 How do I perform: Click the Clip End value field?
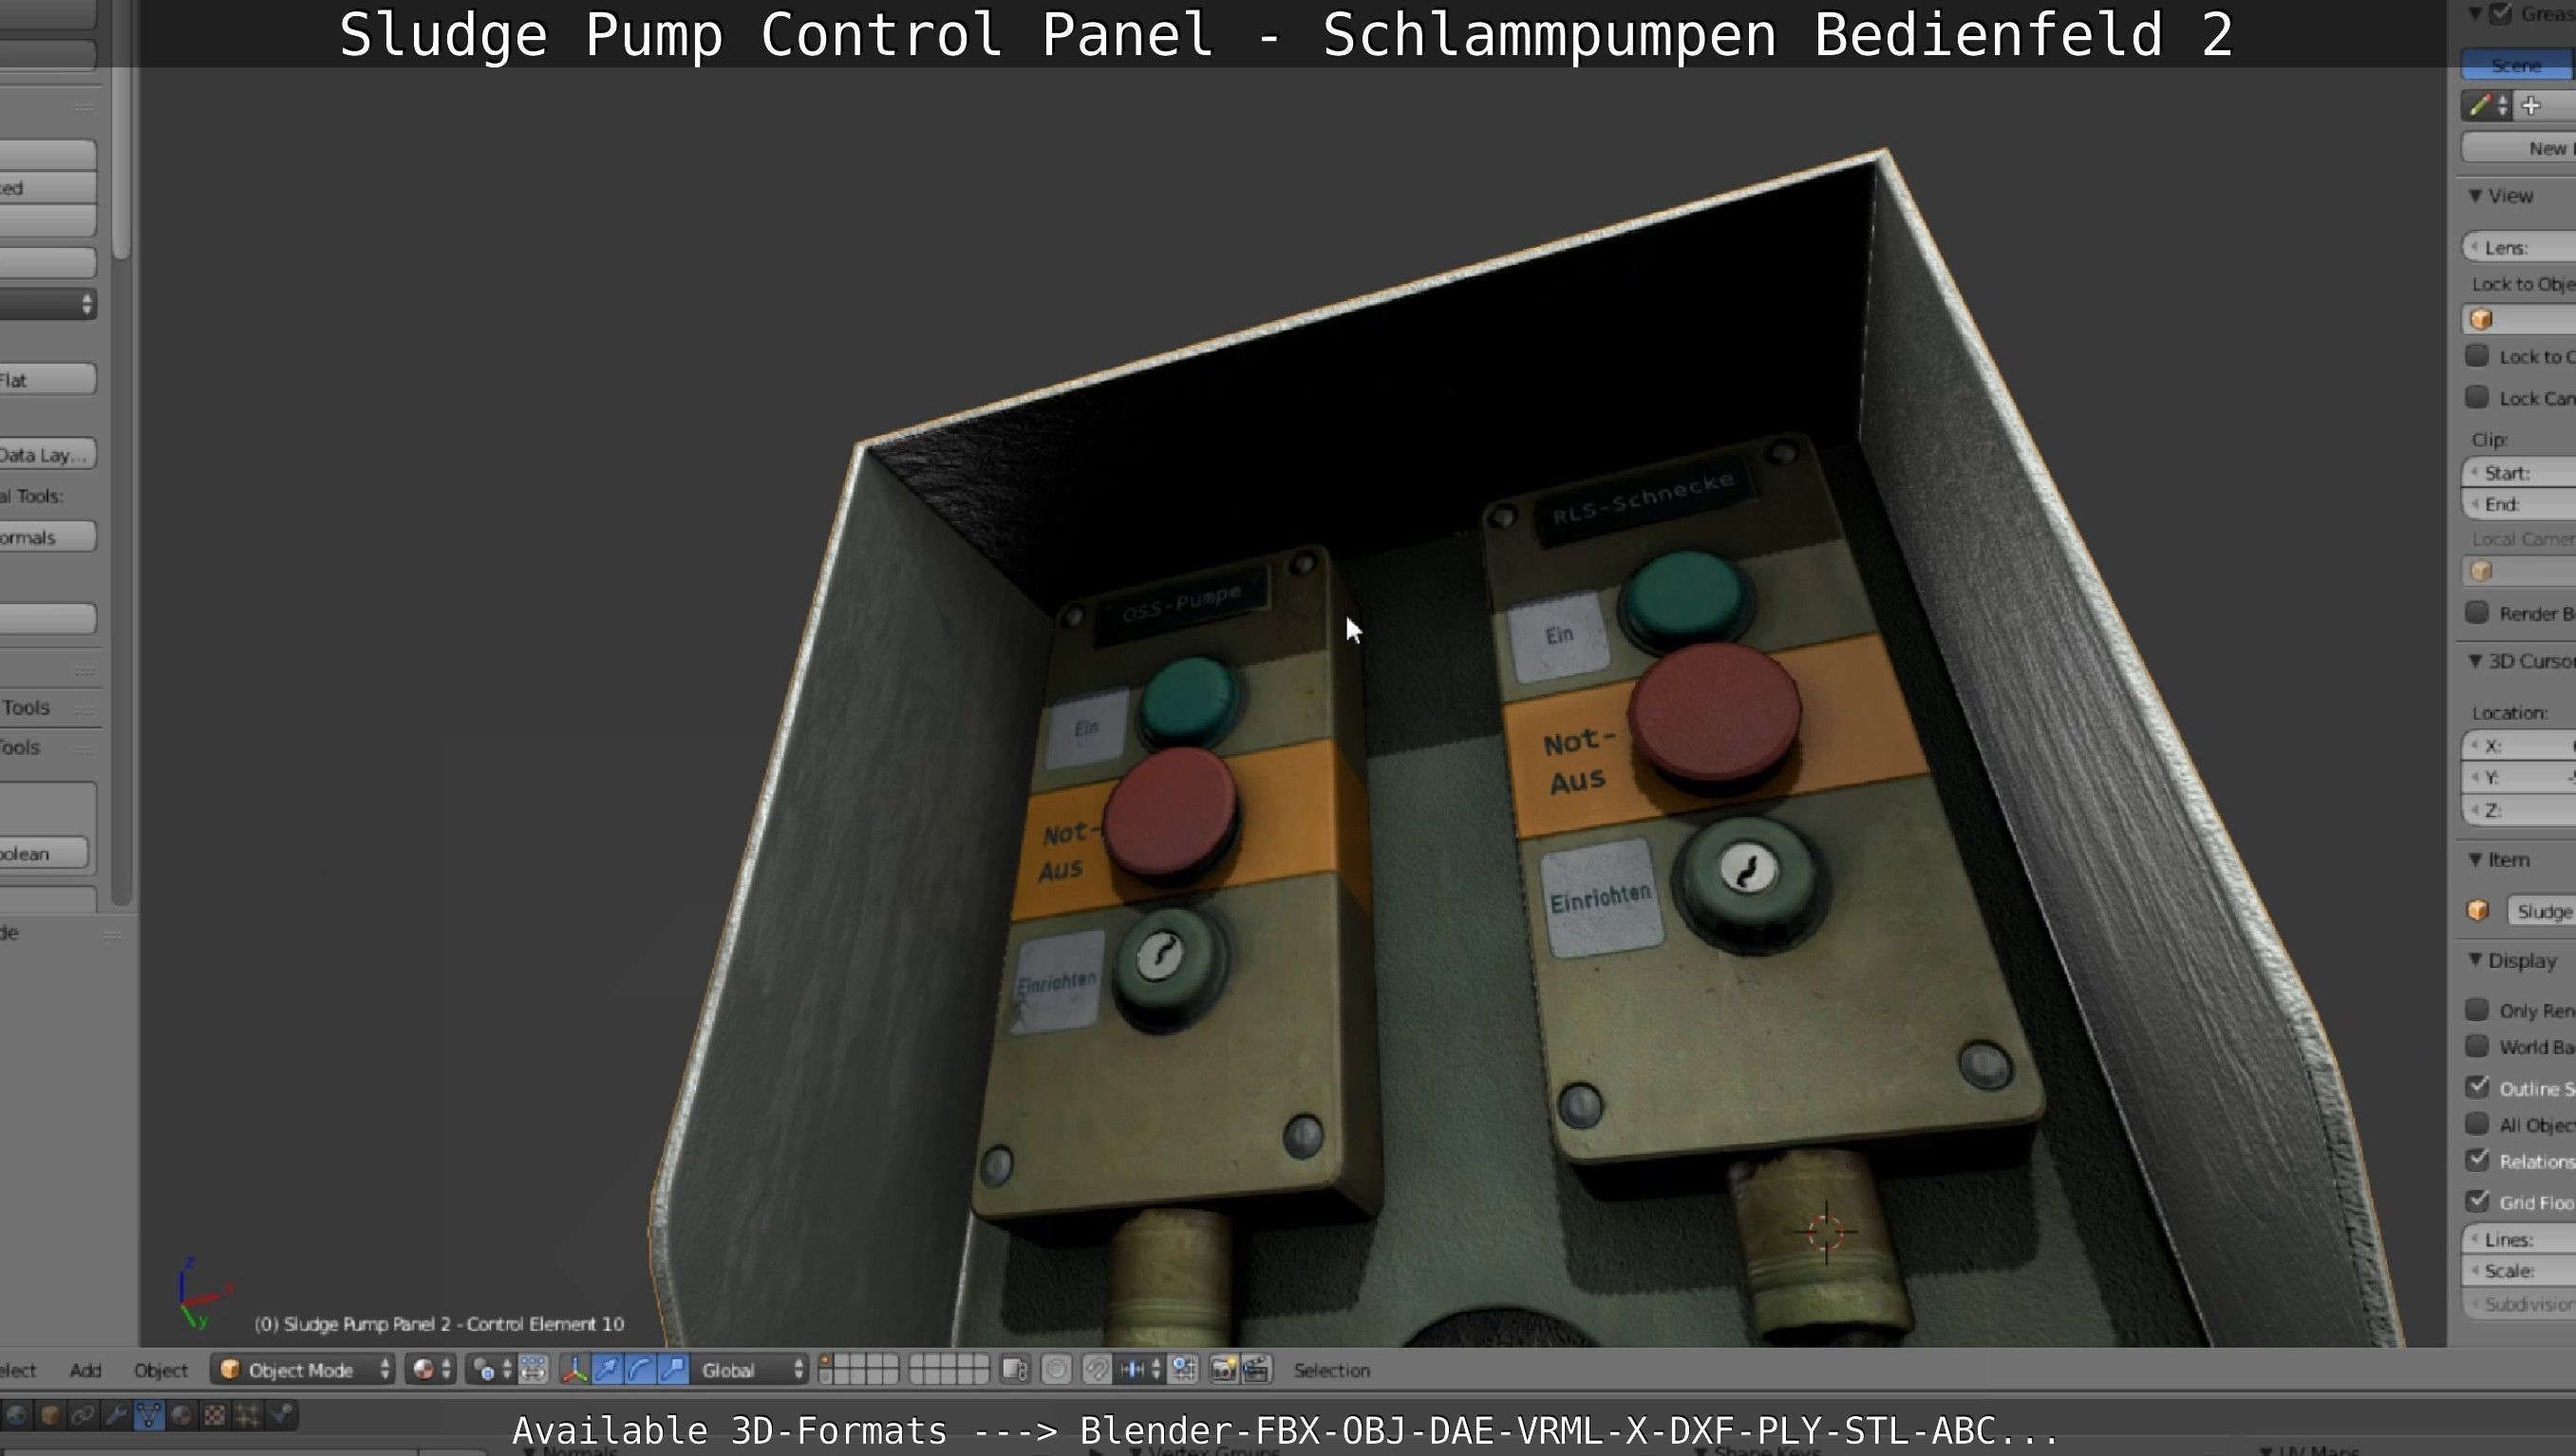(2518, 504)
